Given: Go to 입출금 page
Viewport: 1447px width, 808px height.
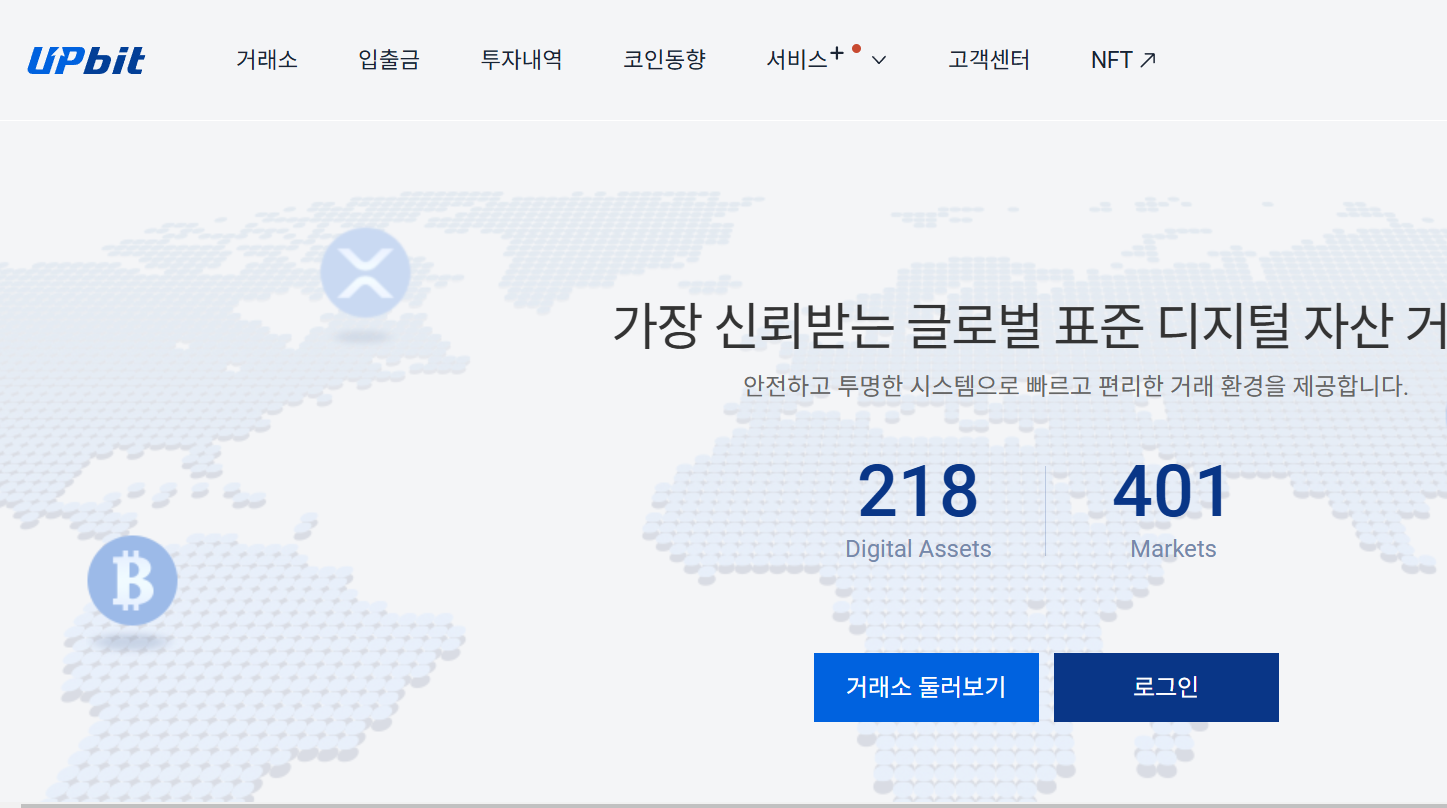Looking at the screenshot, I should pyautogui.click(x=389, y=60).
